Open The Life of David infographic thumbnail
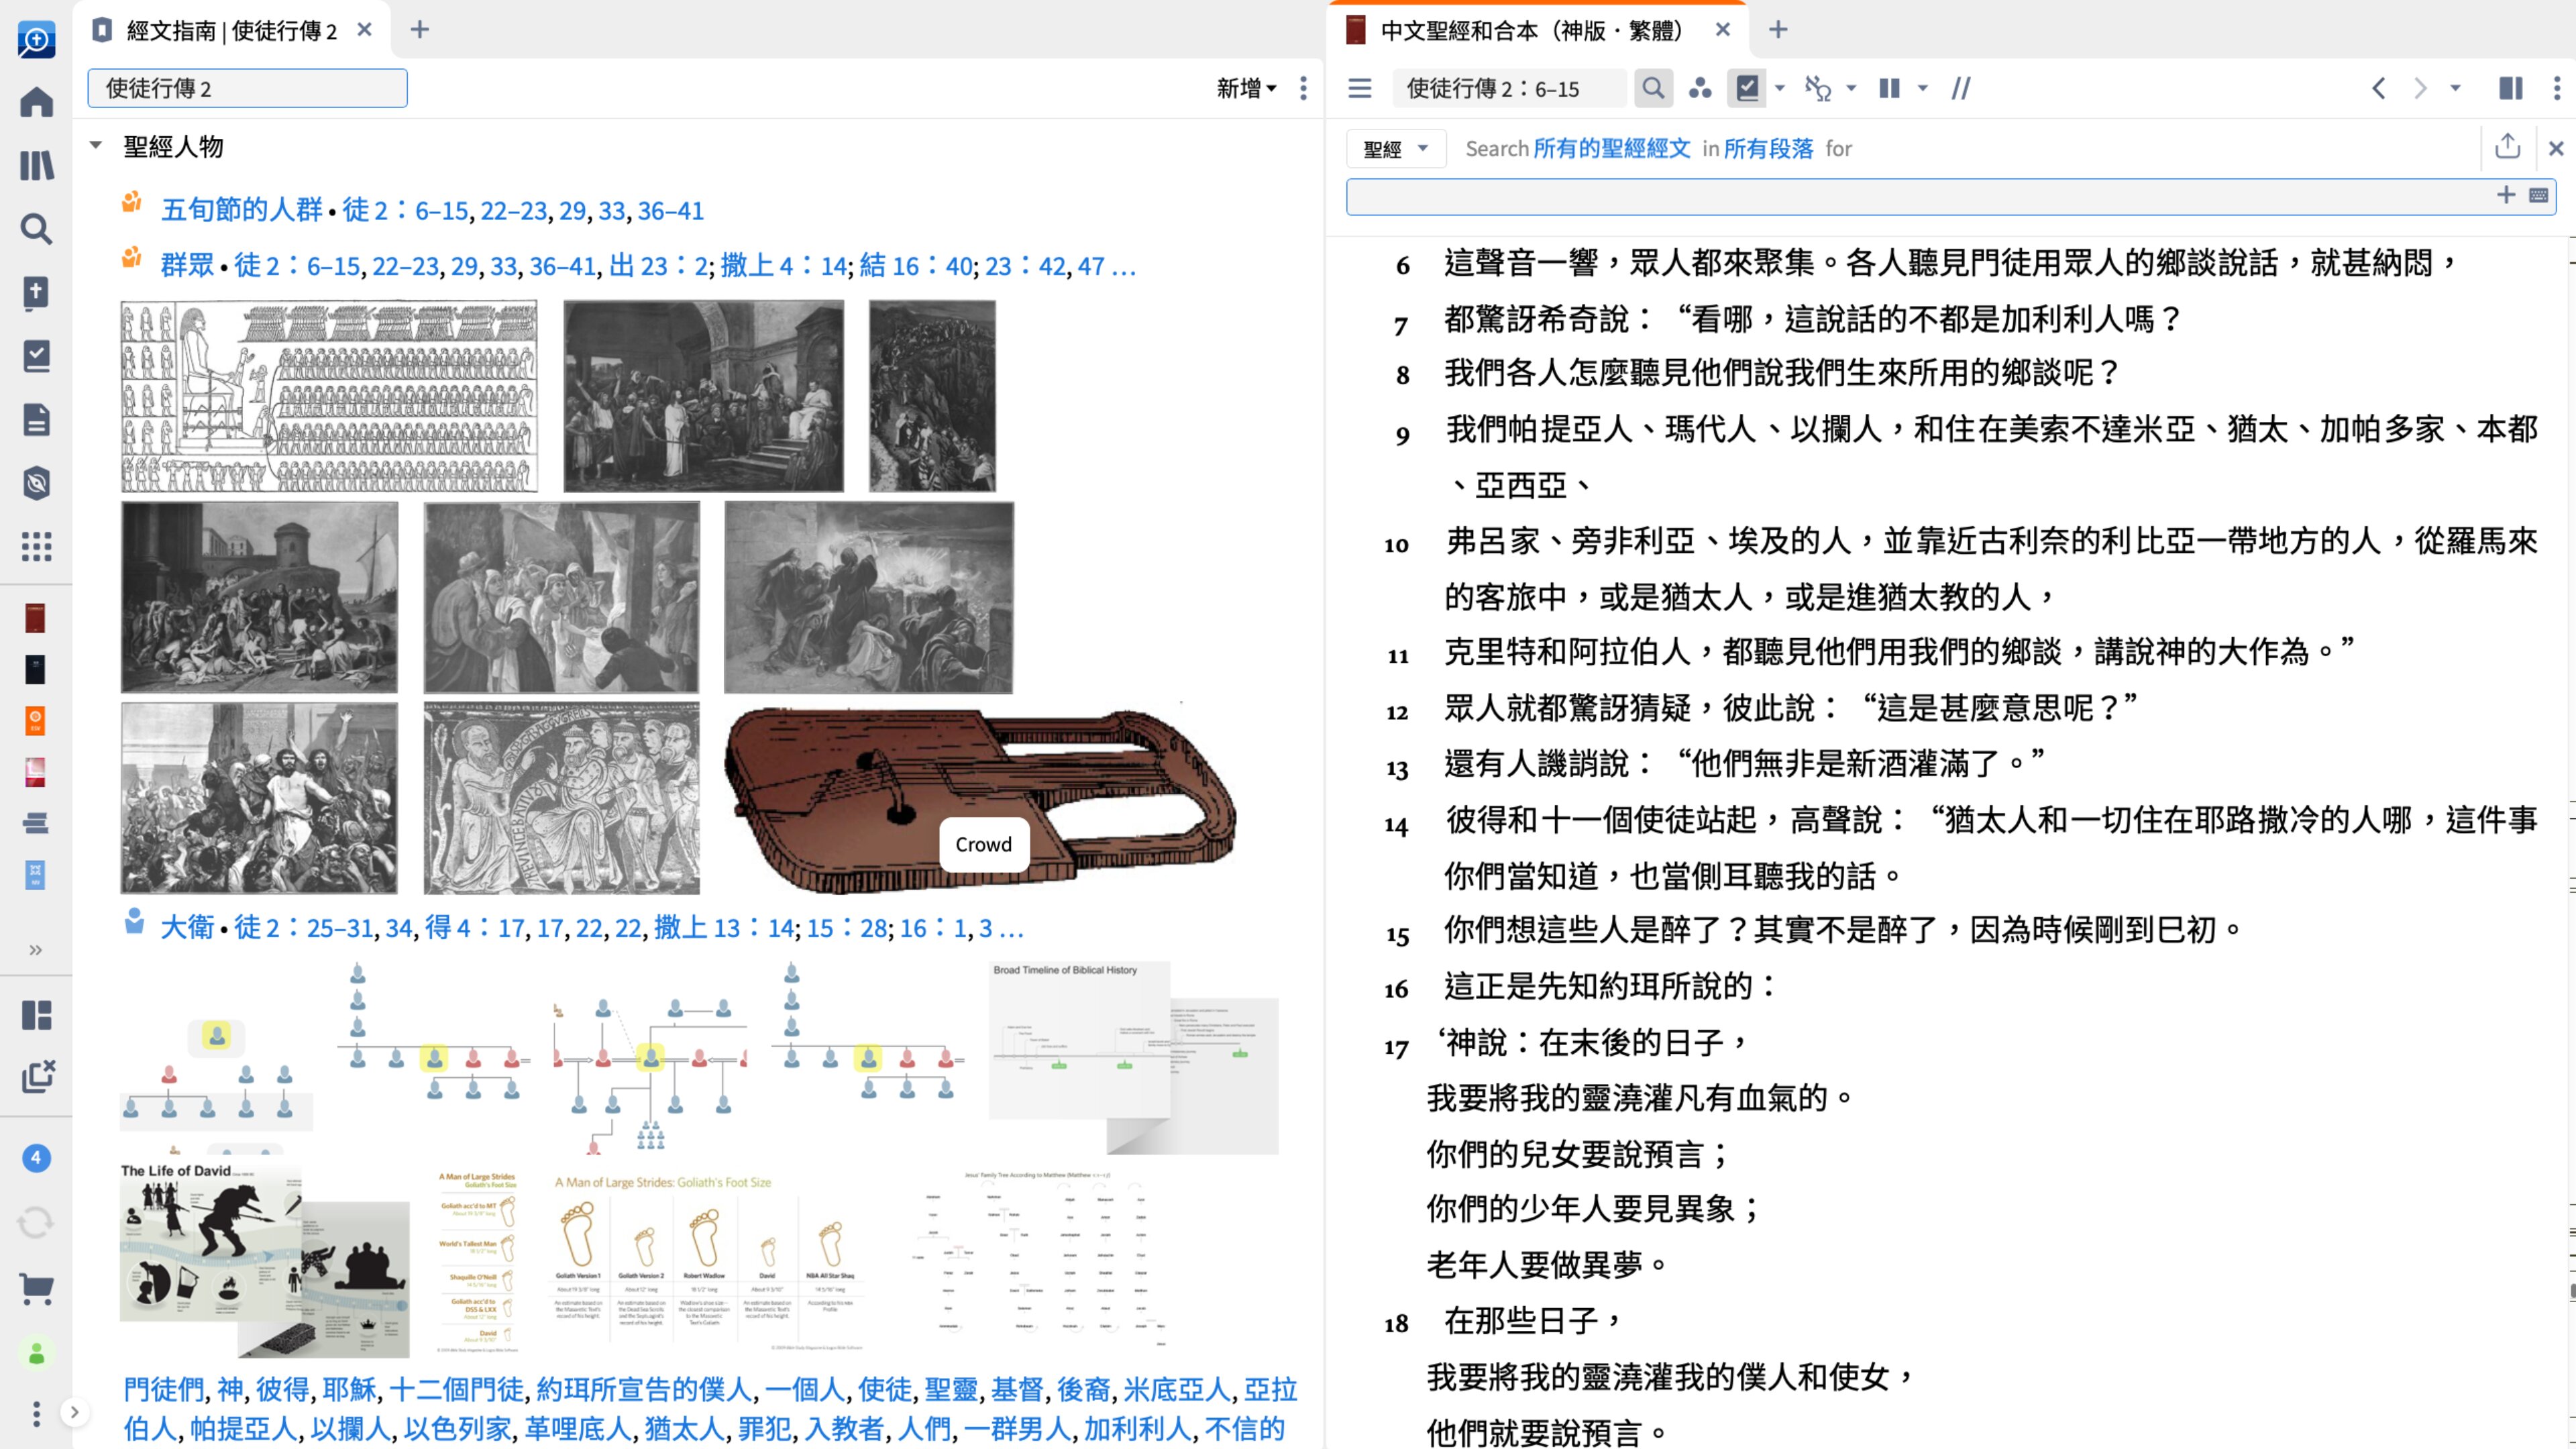The image size is (2576, 1449). 264,1260
